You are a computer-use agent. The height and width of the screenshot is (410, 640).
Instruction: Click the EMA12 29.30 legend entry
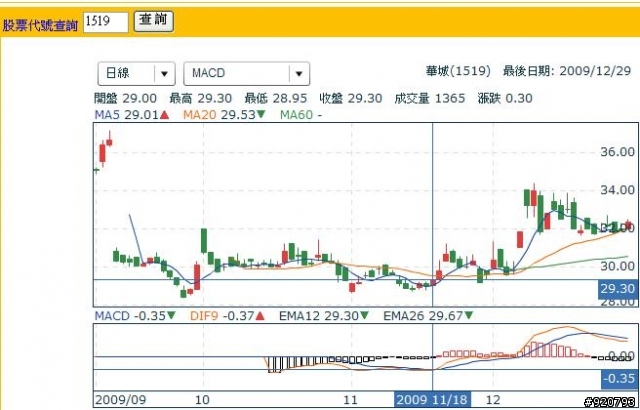pos(324,316)
